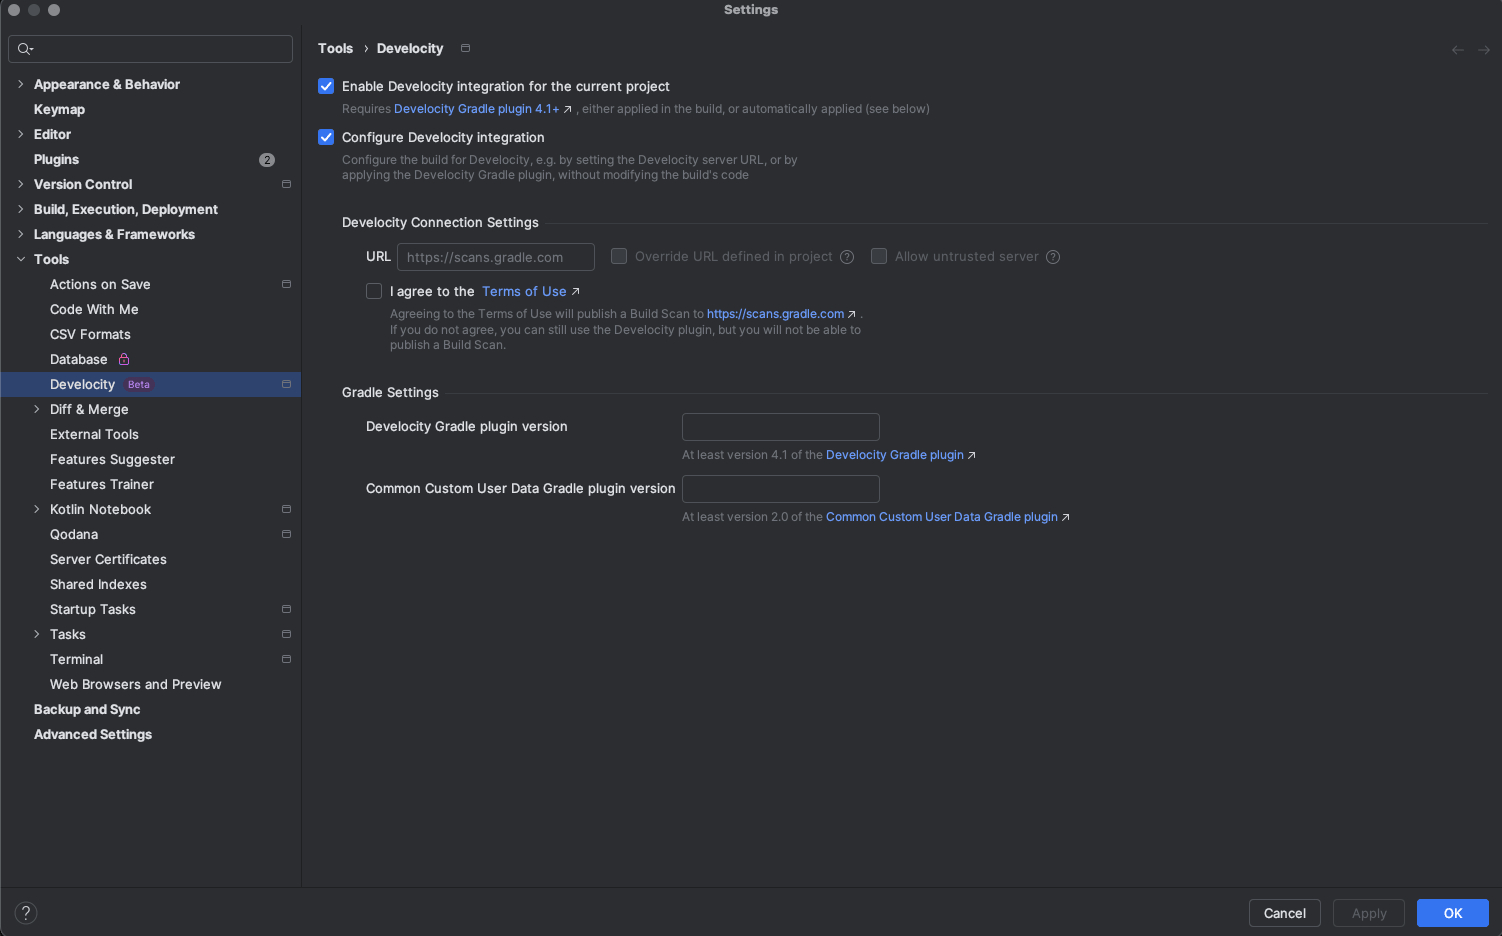This screenshot has width=1502, height=936.
Task: Uncheck Configure Develocity integration
Action: click(326, 137)
